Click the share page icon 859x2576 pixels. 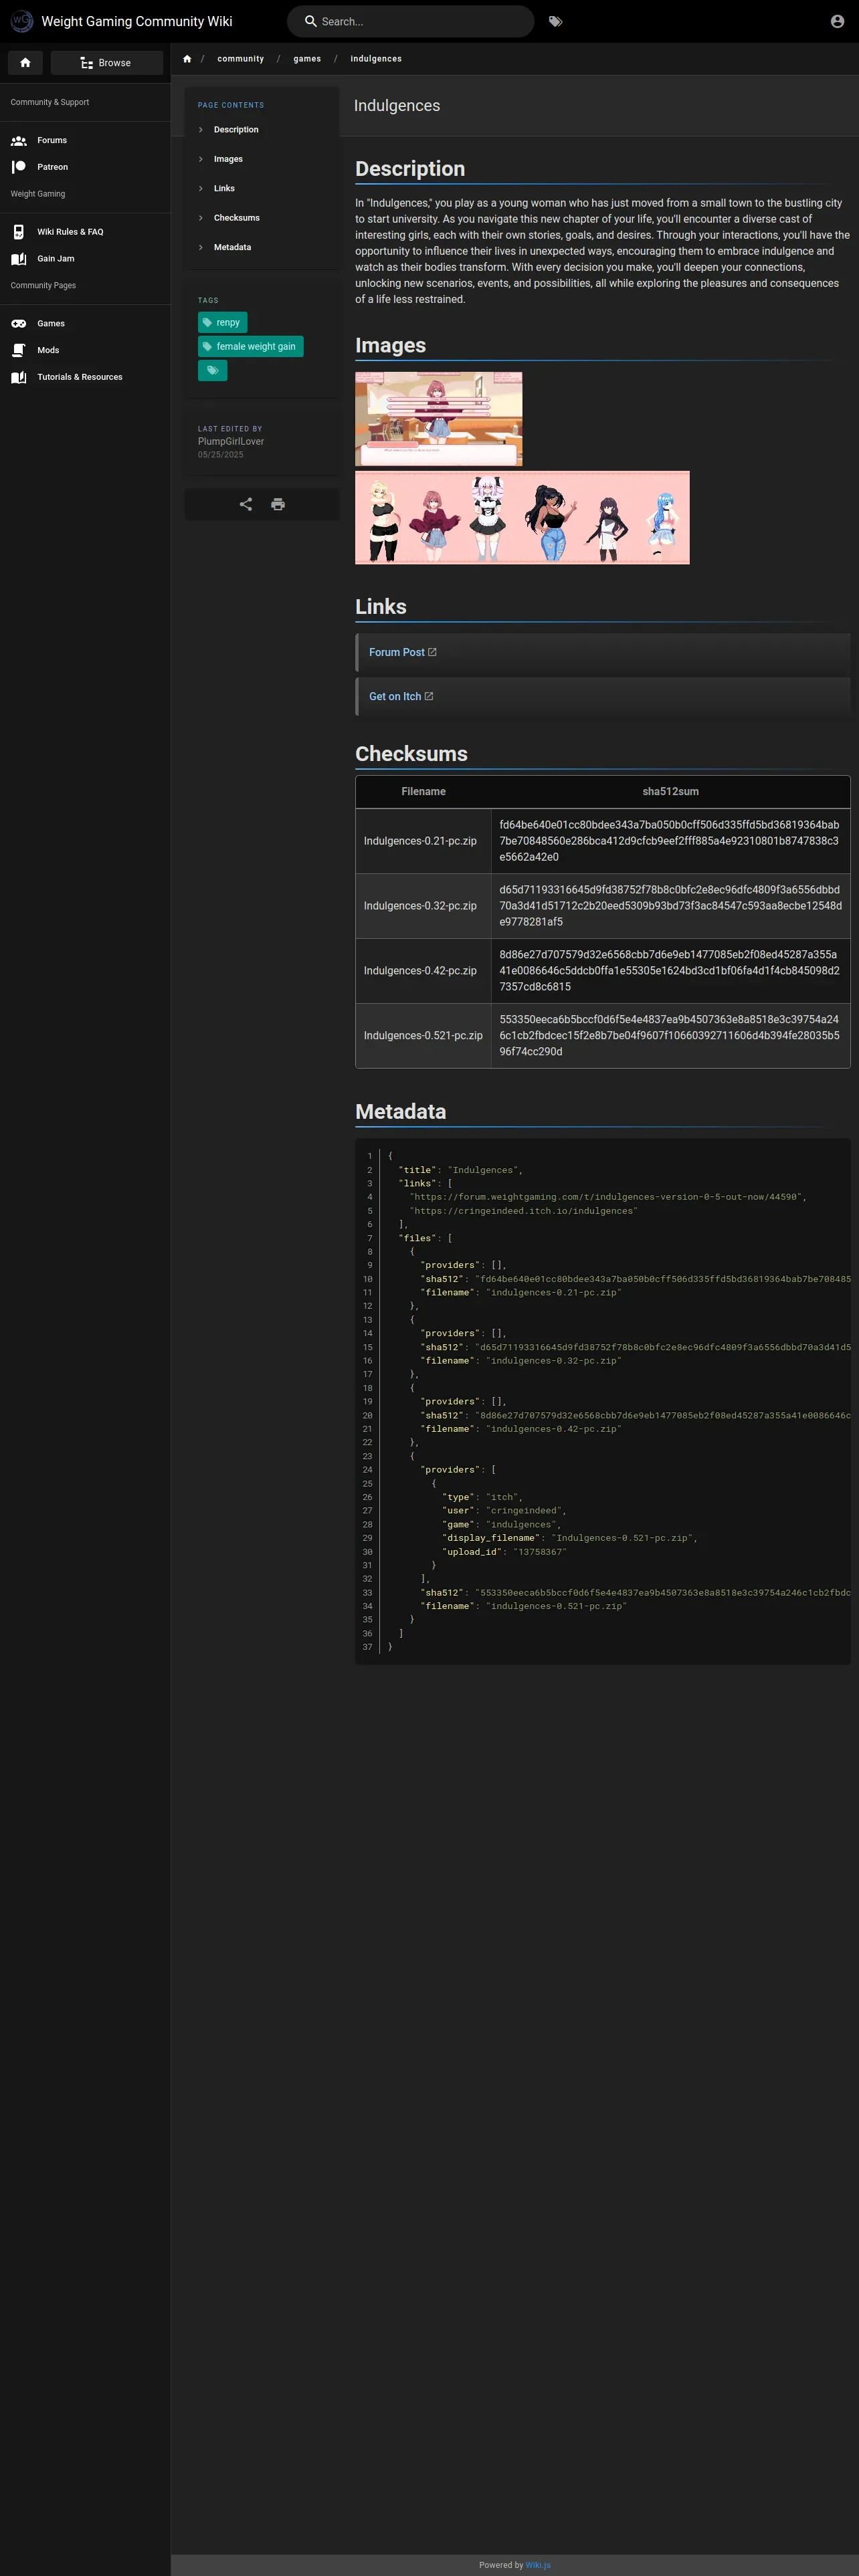tap(246, 504)
